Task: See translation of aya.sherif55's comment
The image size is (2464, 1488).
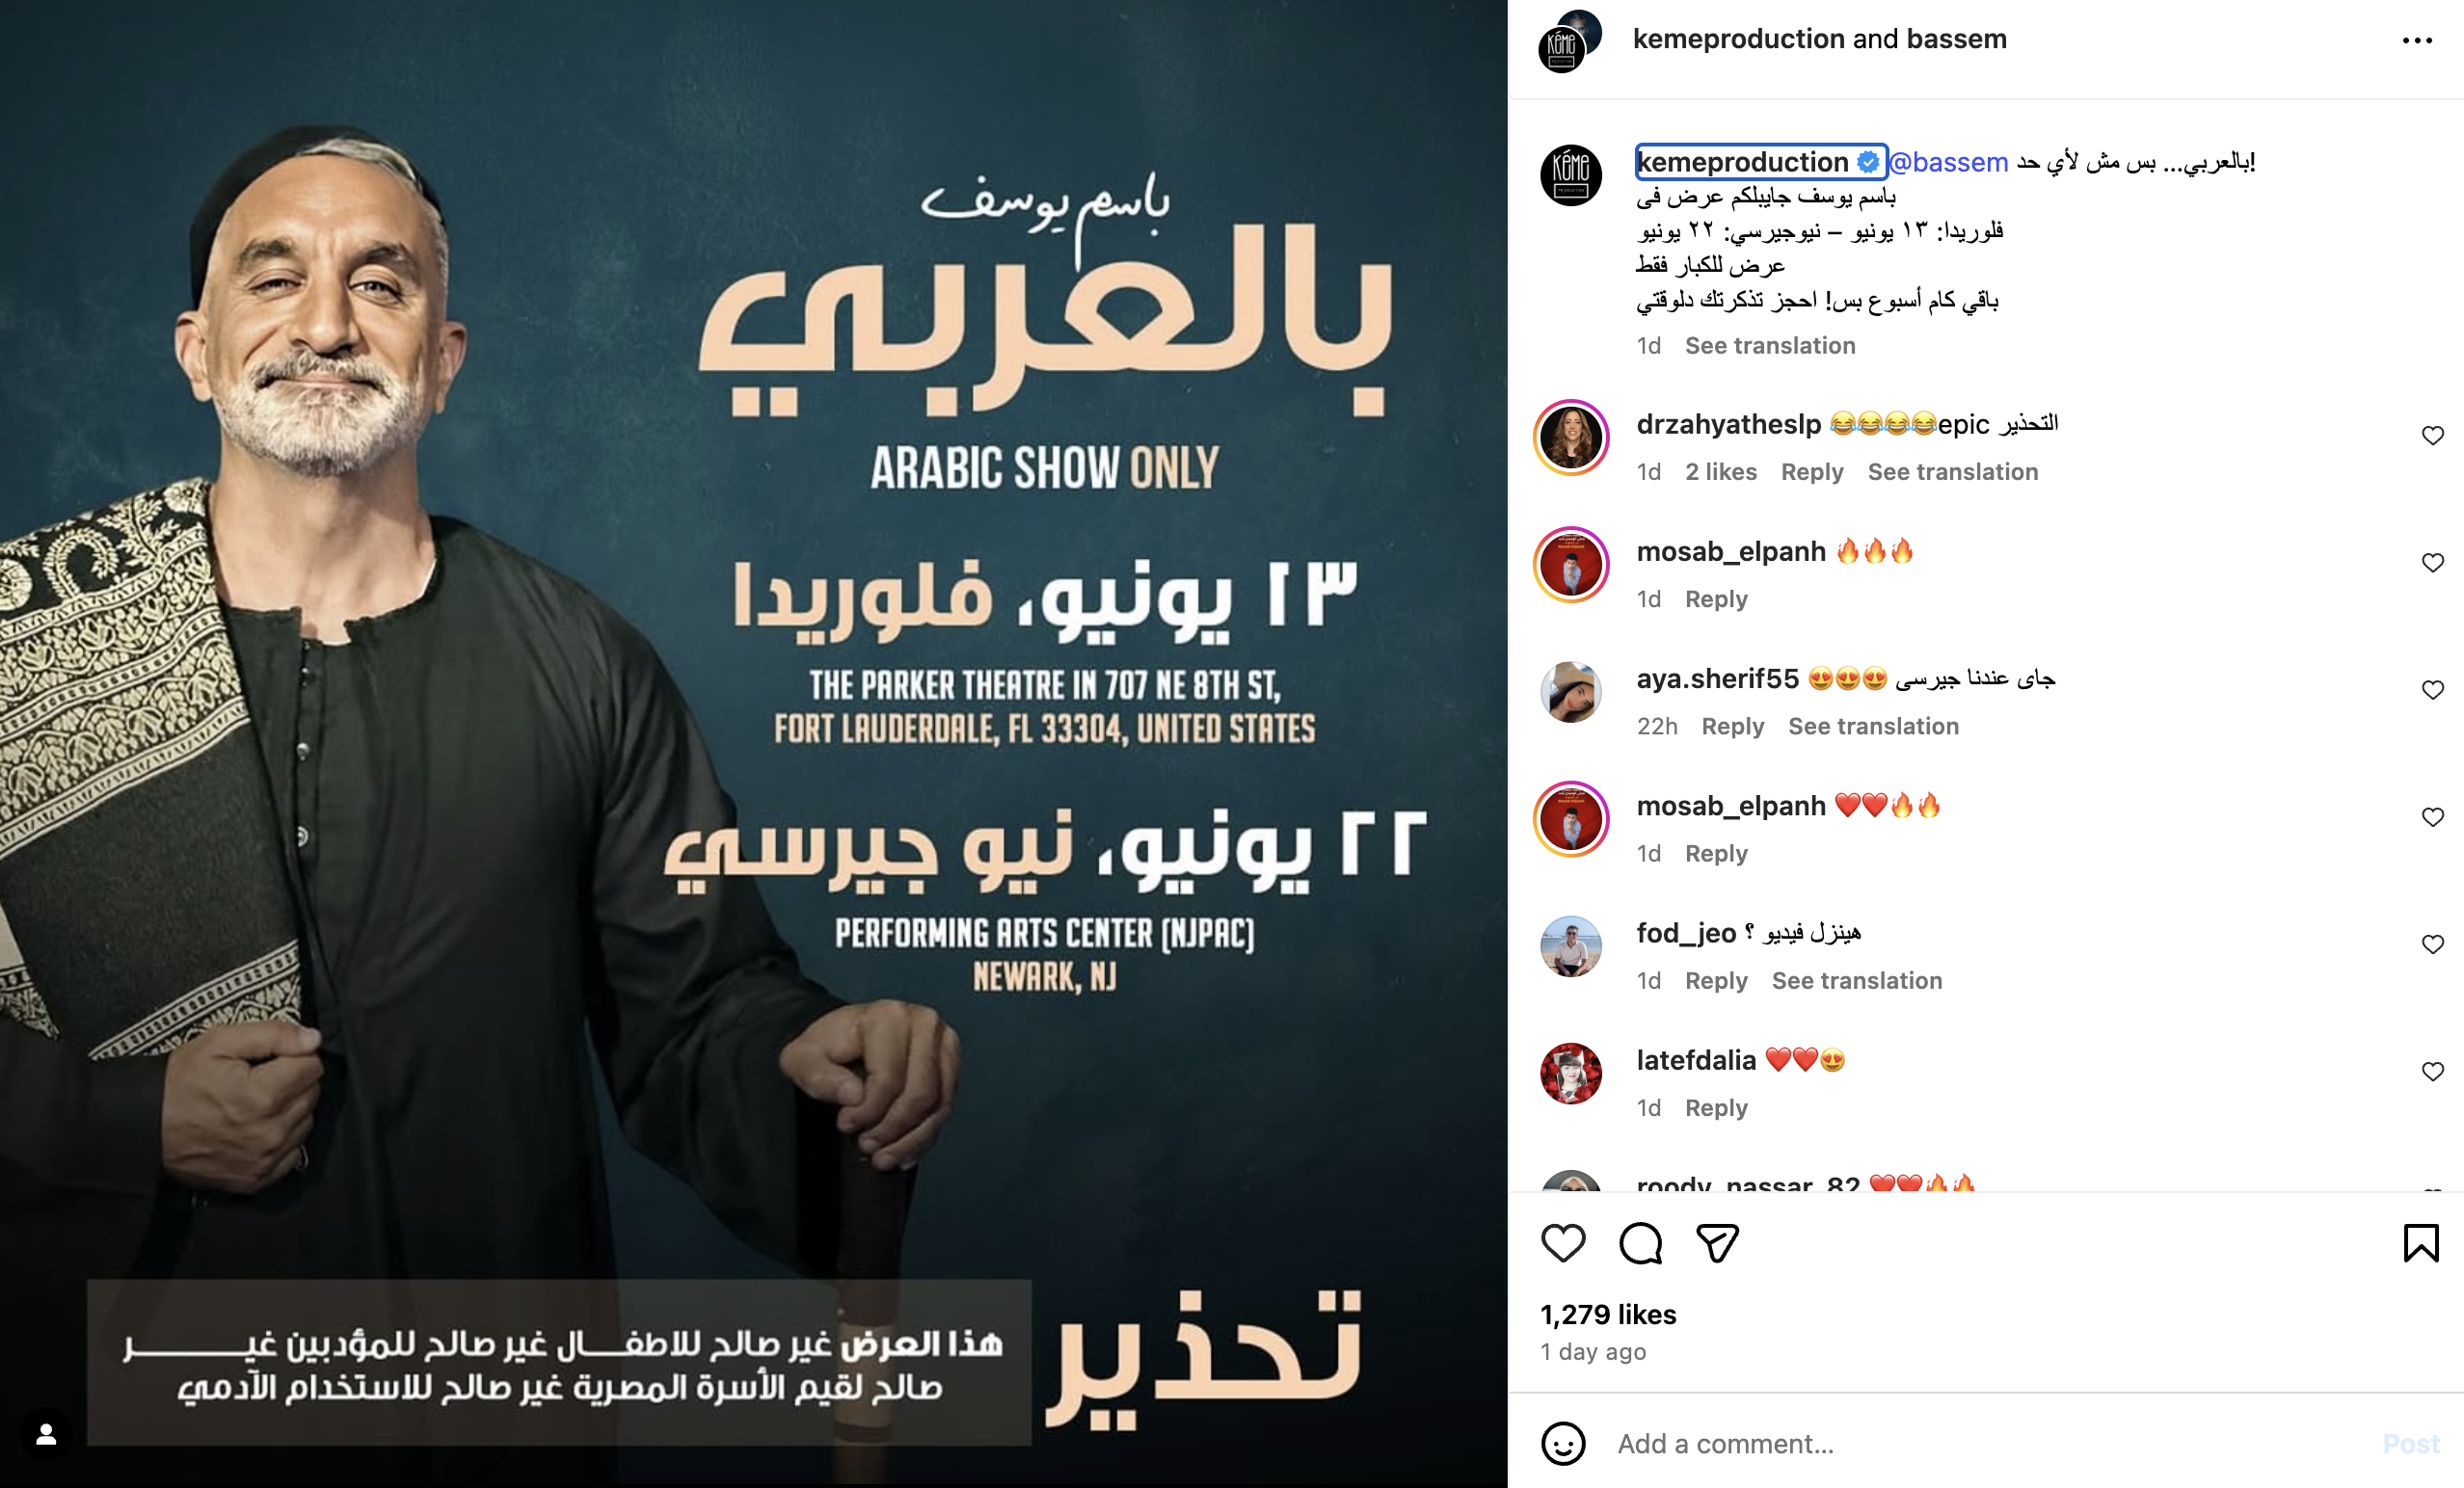Action: pos(1873,726)
